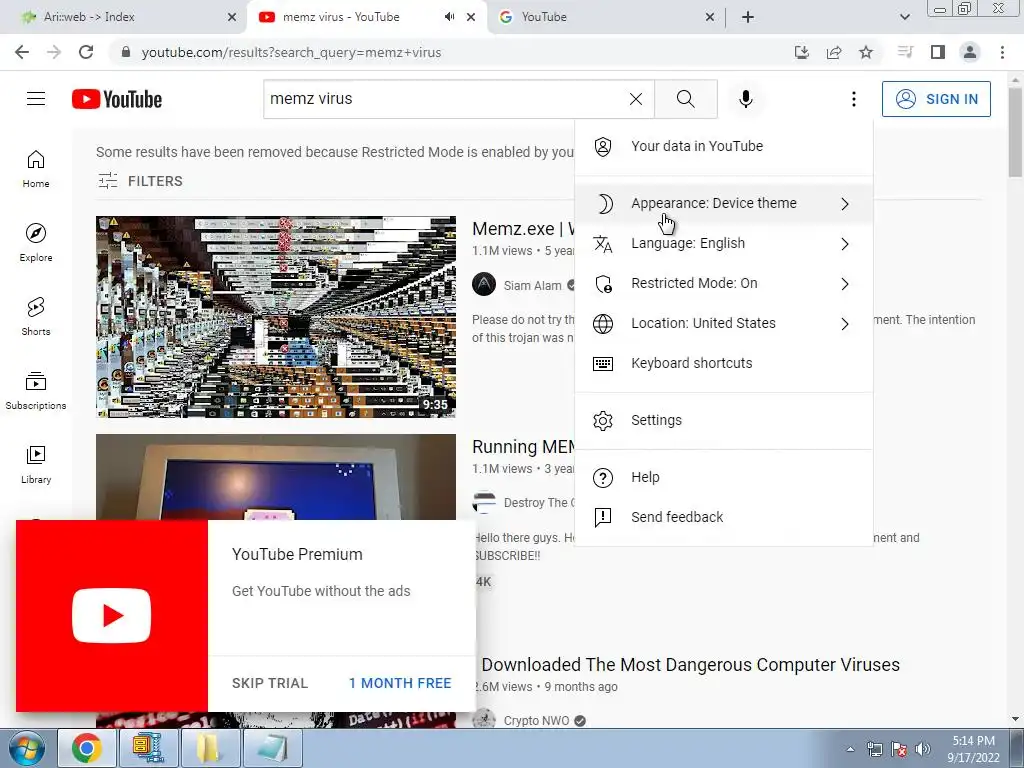Viewport: 1024px width, 768px height.
Task: Open the Chrome side panel icon
Action: point(938,52)
